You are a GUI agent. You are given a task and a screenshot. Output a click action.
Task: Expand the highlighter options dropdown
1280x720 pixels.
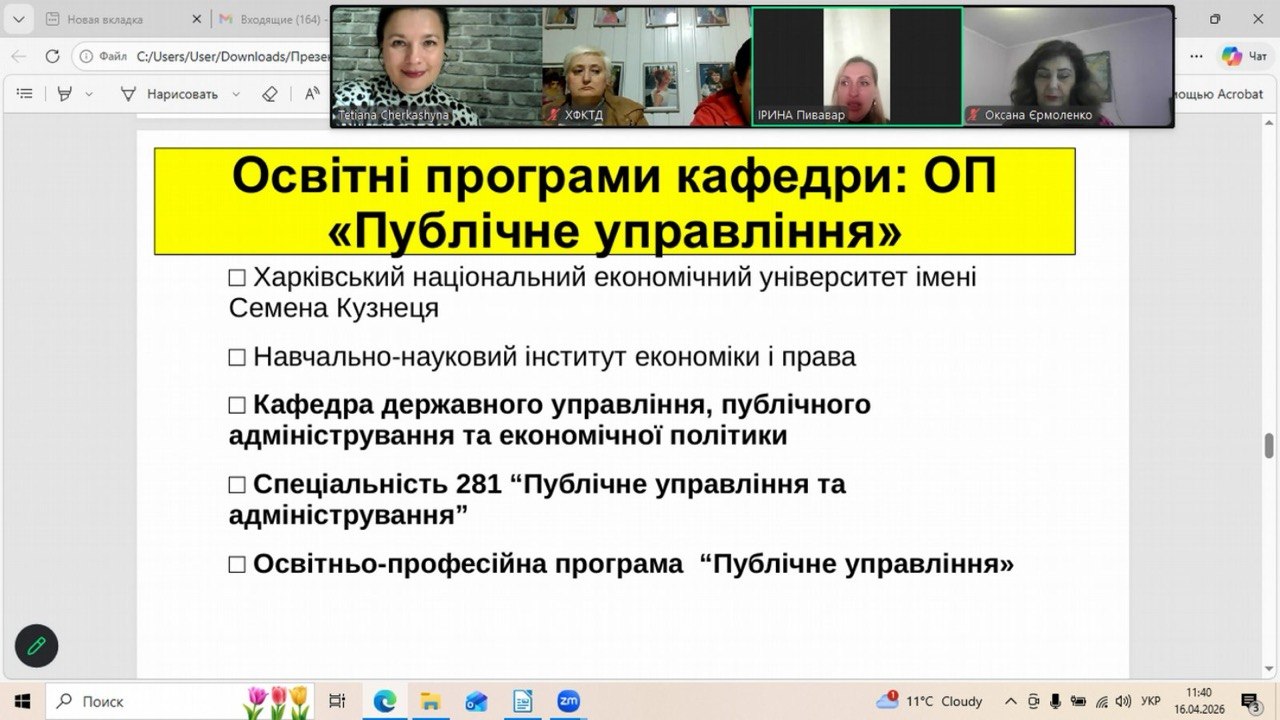pos(89,94)
